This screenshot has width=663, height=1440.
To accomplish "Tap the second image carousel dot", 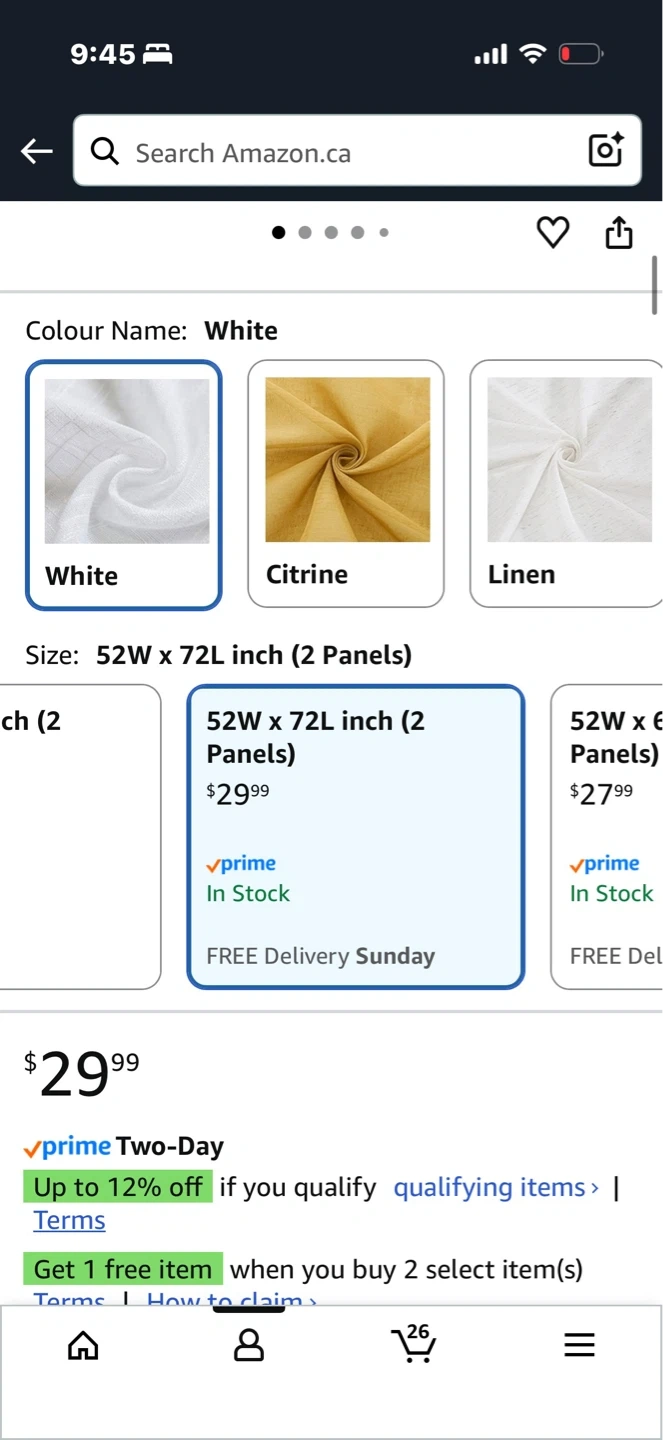I will pyautogui.click(x=305, y=233).
